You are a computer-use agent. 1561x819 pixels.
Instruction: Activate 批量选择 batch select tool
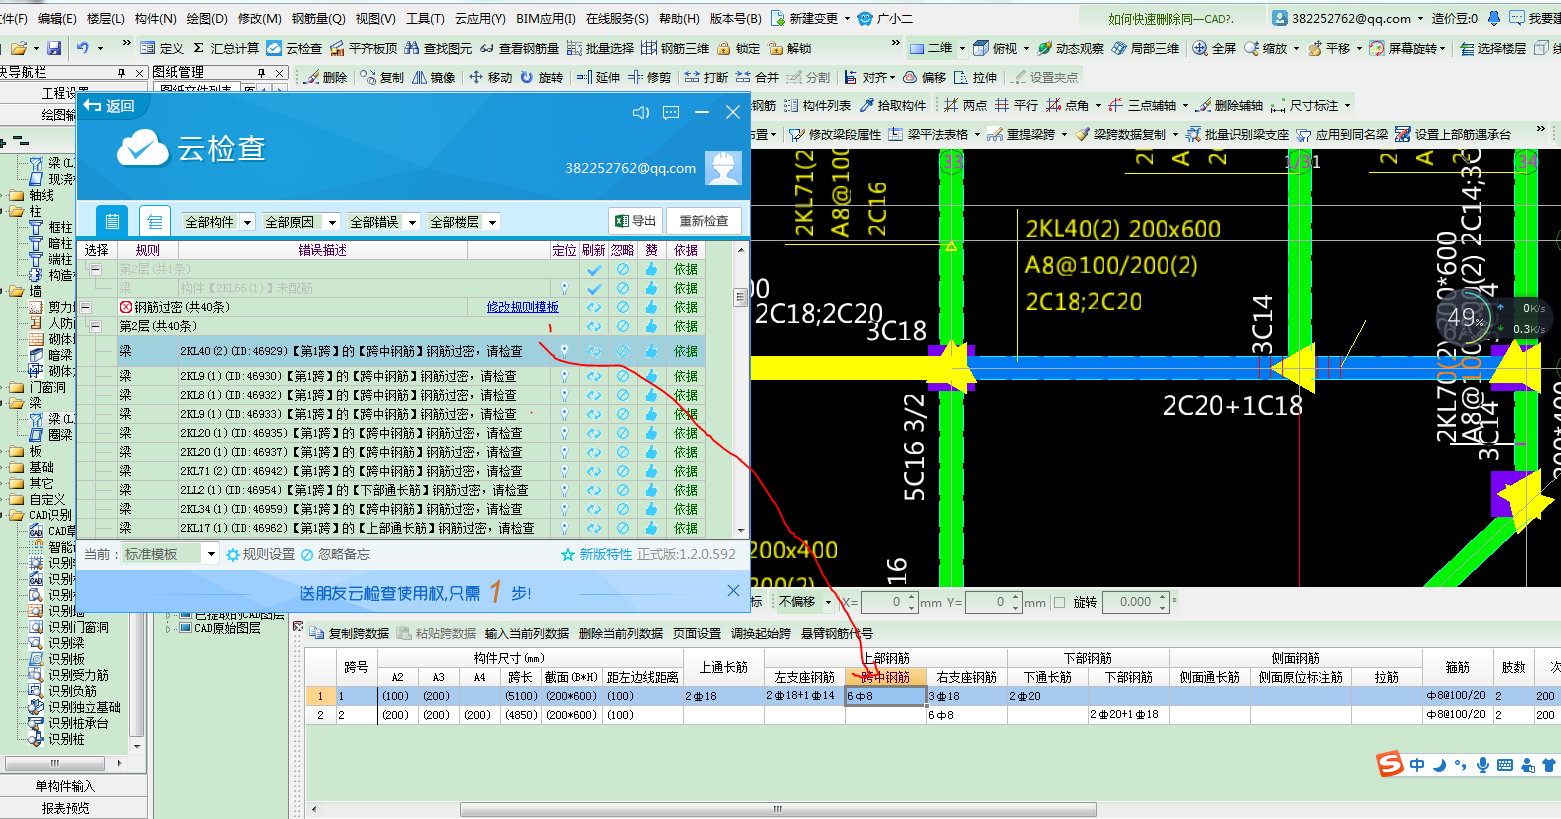point(600,48)
